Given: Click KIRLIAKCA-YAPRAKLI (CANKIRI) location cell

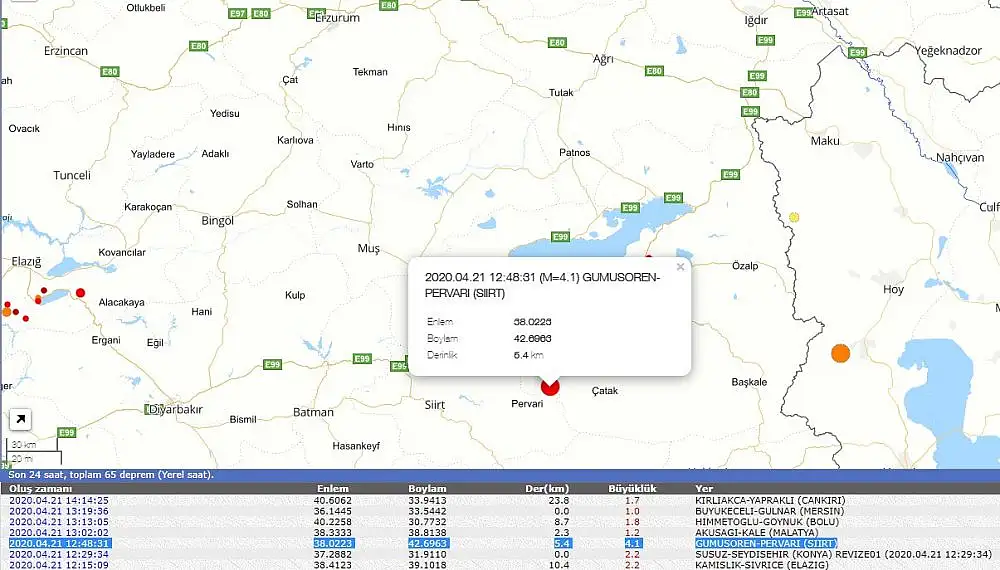Looking at the screenshot, I should [x=770, y=501].
